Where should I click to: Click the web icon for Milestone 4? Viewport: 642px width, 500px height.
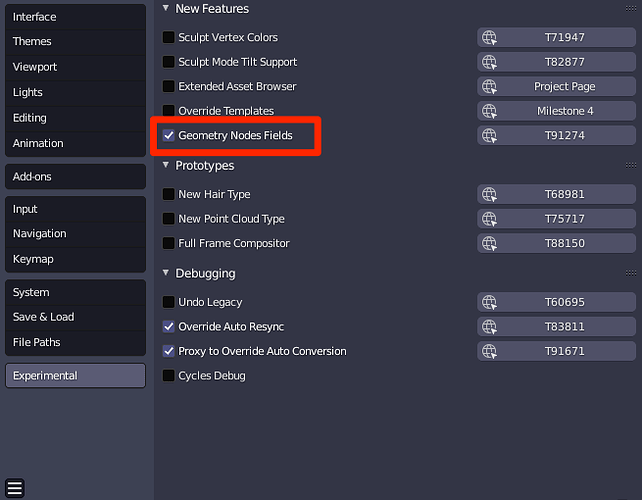coord(489,111)
